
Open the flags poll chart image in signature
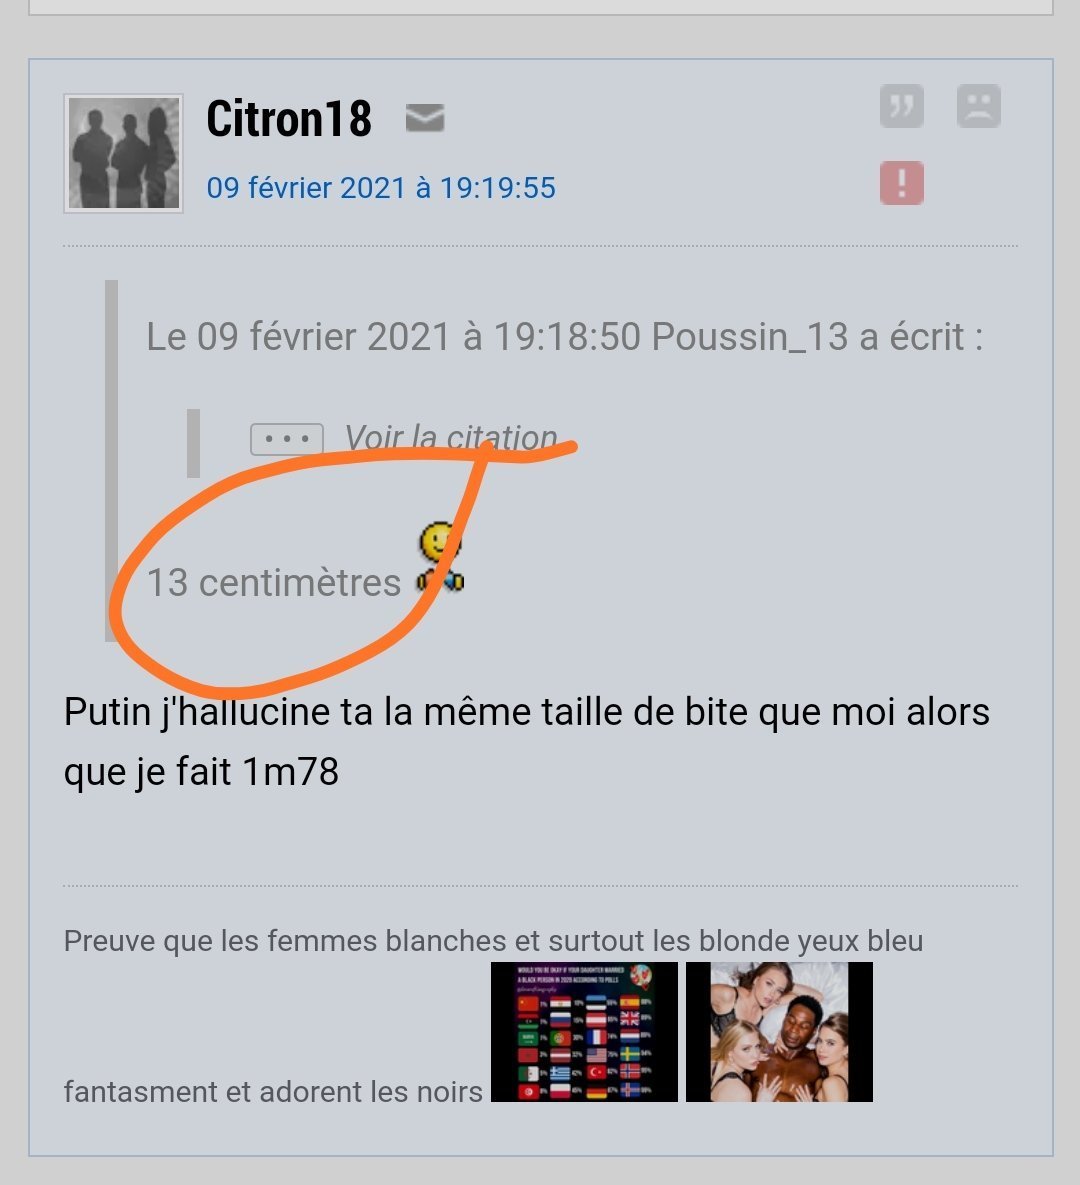[x=584, y=1032]
